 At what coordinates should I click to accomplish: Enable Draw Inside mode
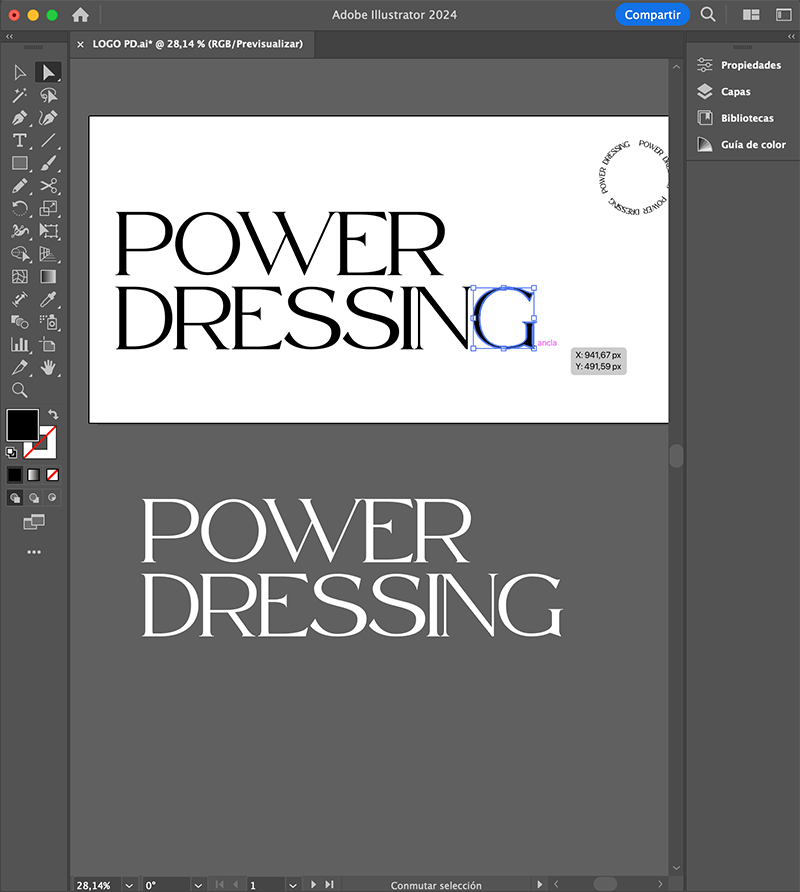tap(52, 498)
